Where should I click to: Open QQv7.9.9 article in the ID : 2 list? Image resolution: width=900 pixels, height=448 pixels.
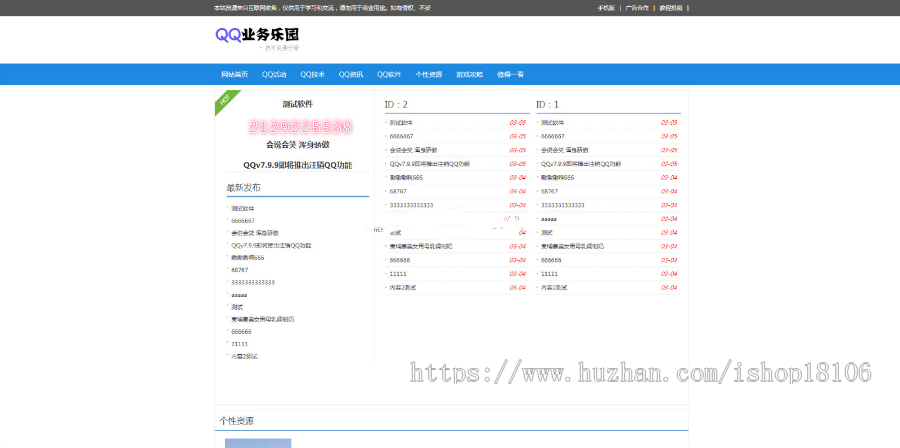(429, 164)
